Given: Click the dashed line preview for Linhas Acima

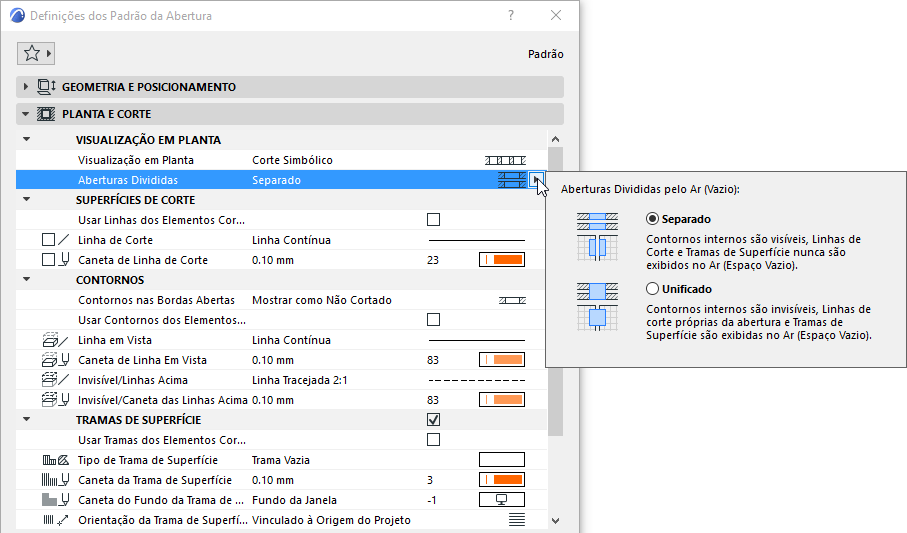Looking at the screenshot, I should (476, 380).
